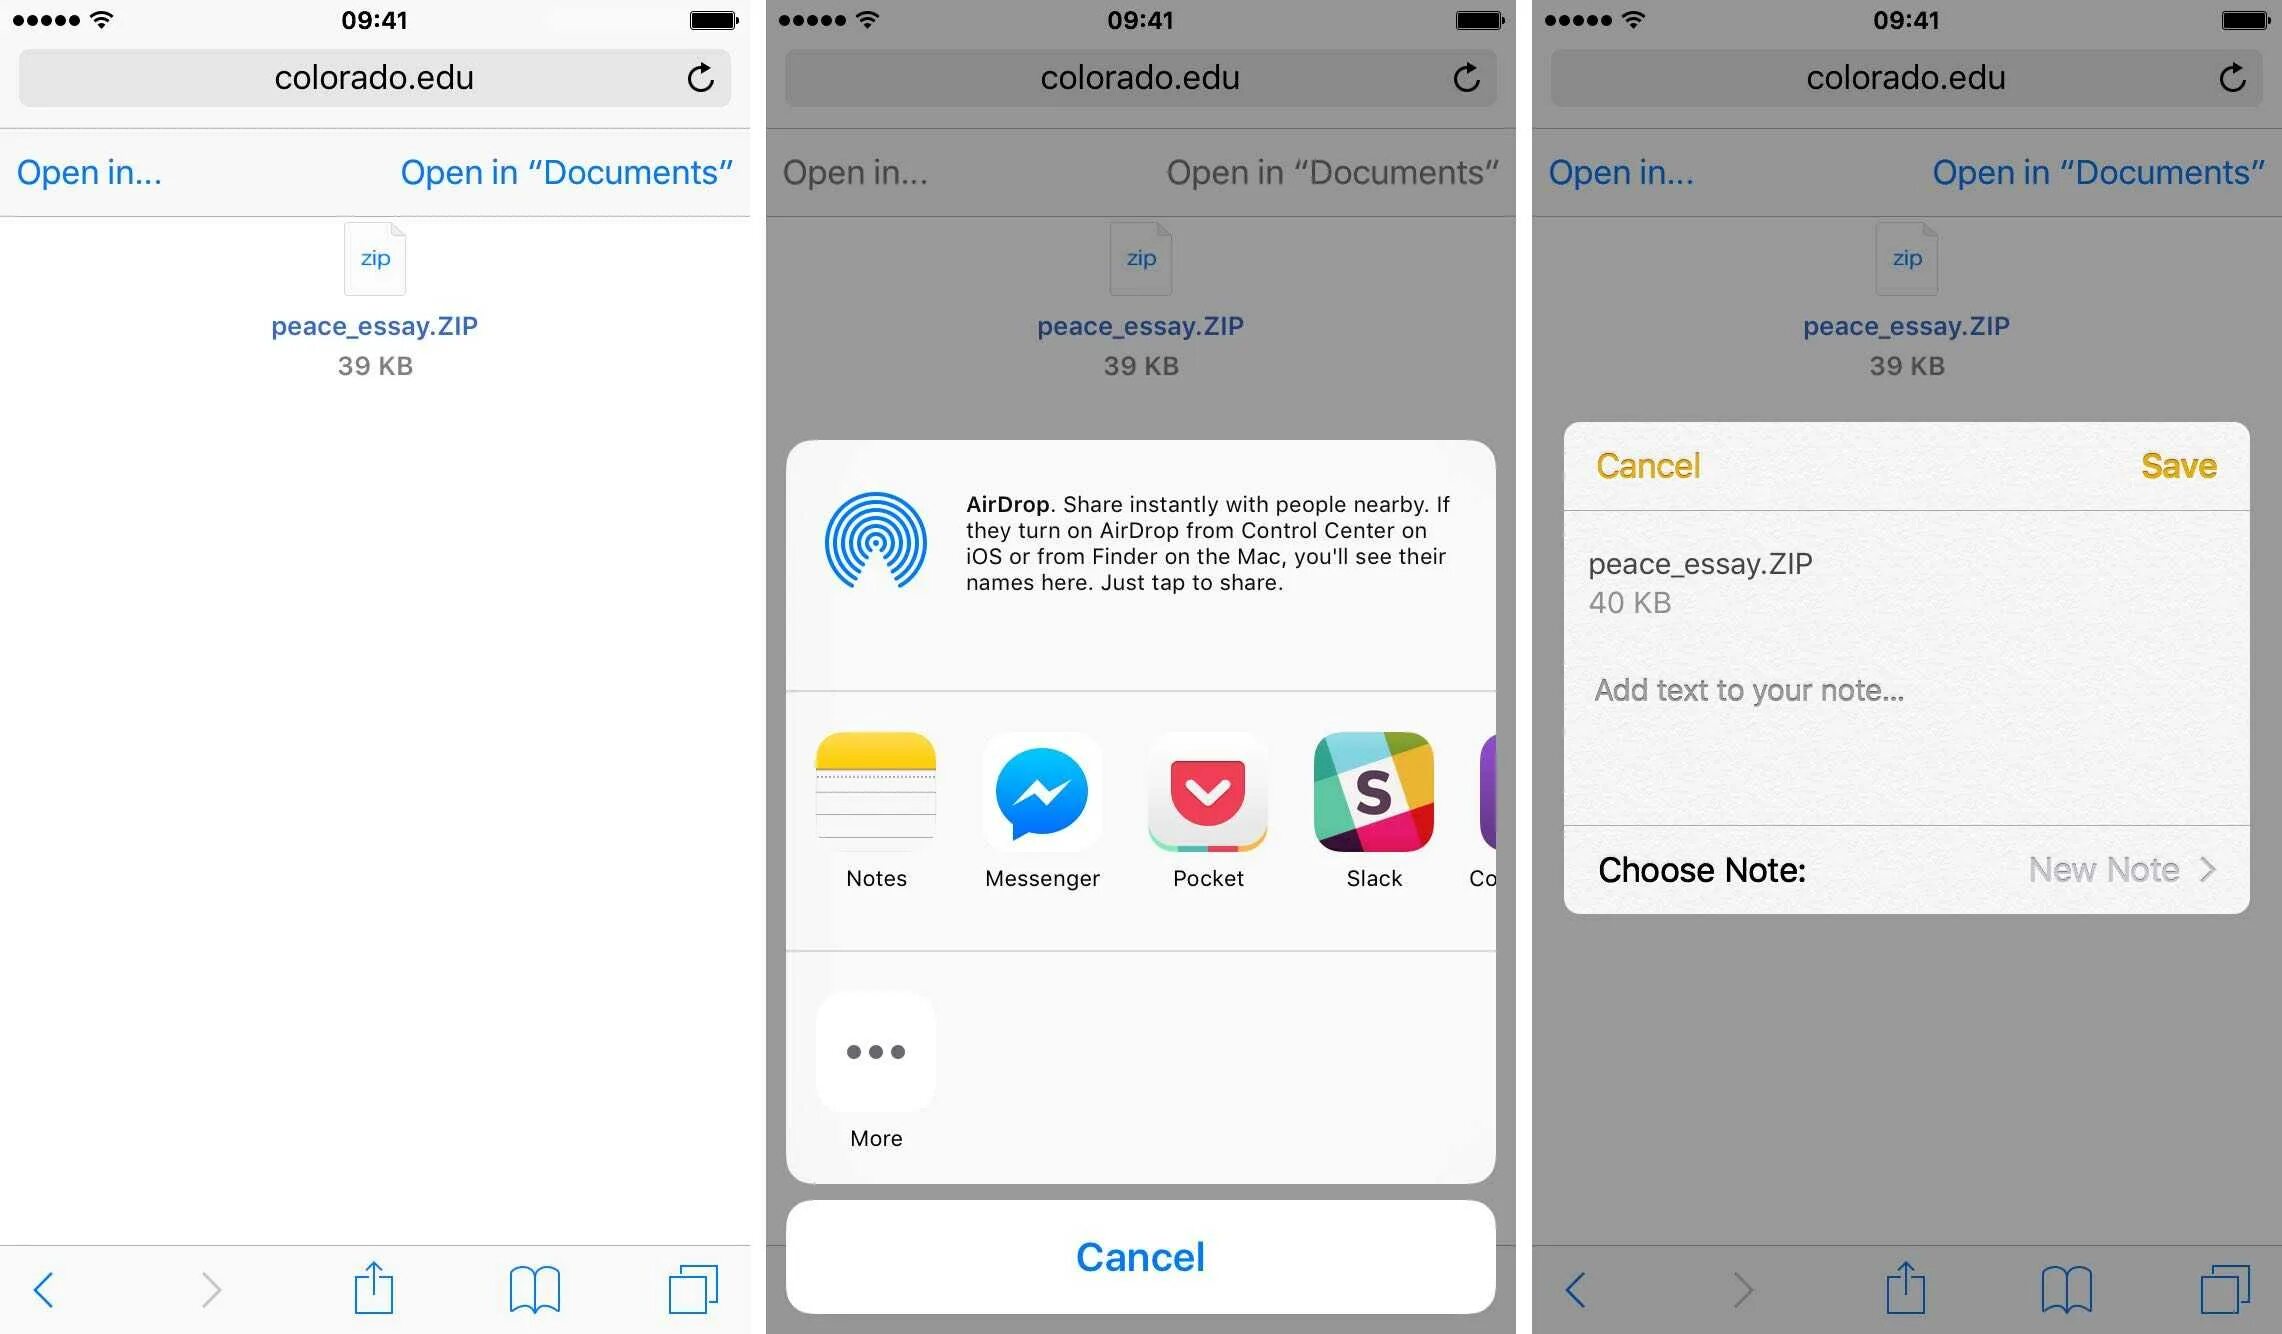Tap 'Save' to save the note

2184,465
